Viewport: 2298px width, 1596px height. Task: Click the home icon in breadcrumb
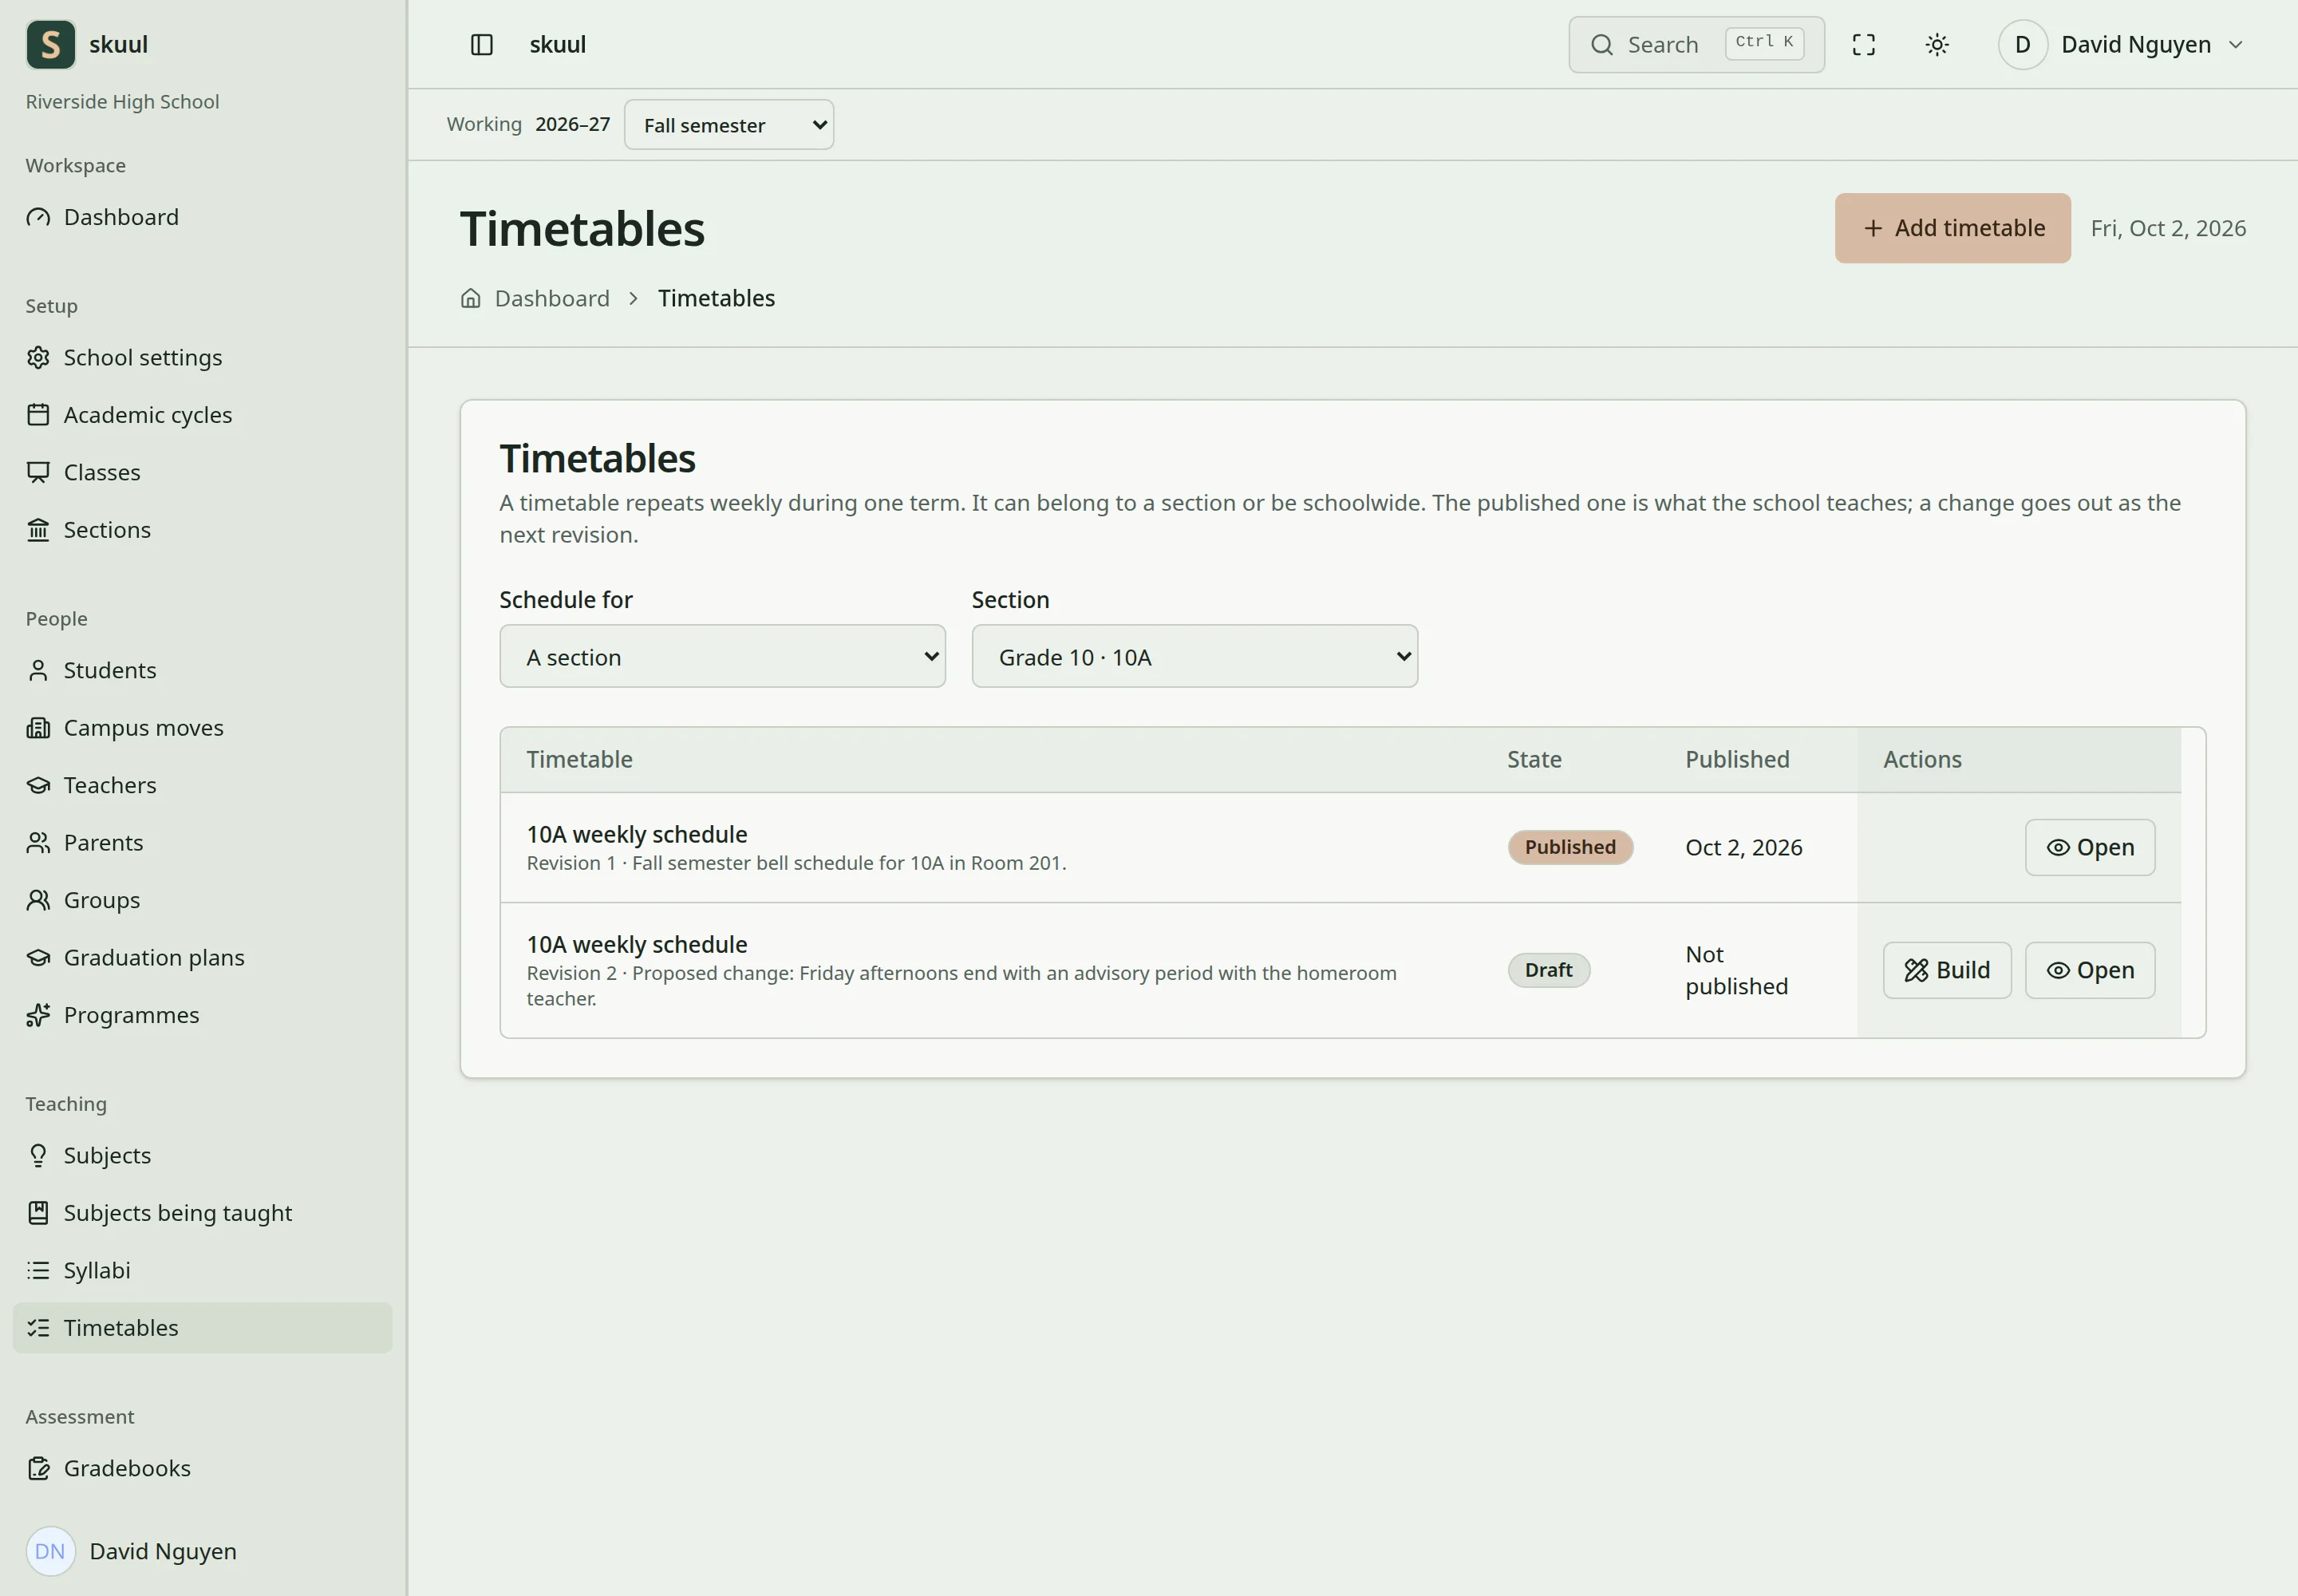(470, 299)
